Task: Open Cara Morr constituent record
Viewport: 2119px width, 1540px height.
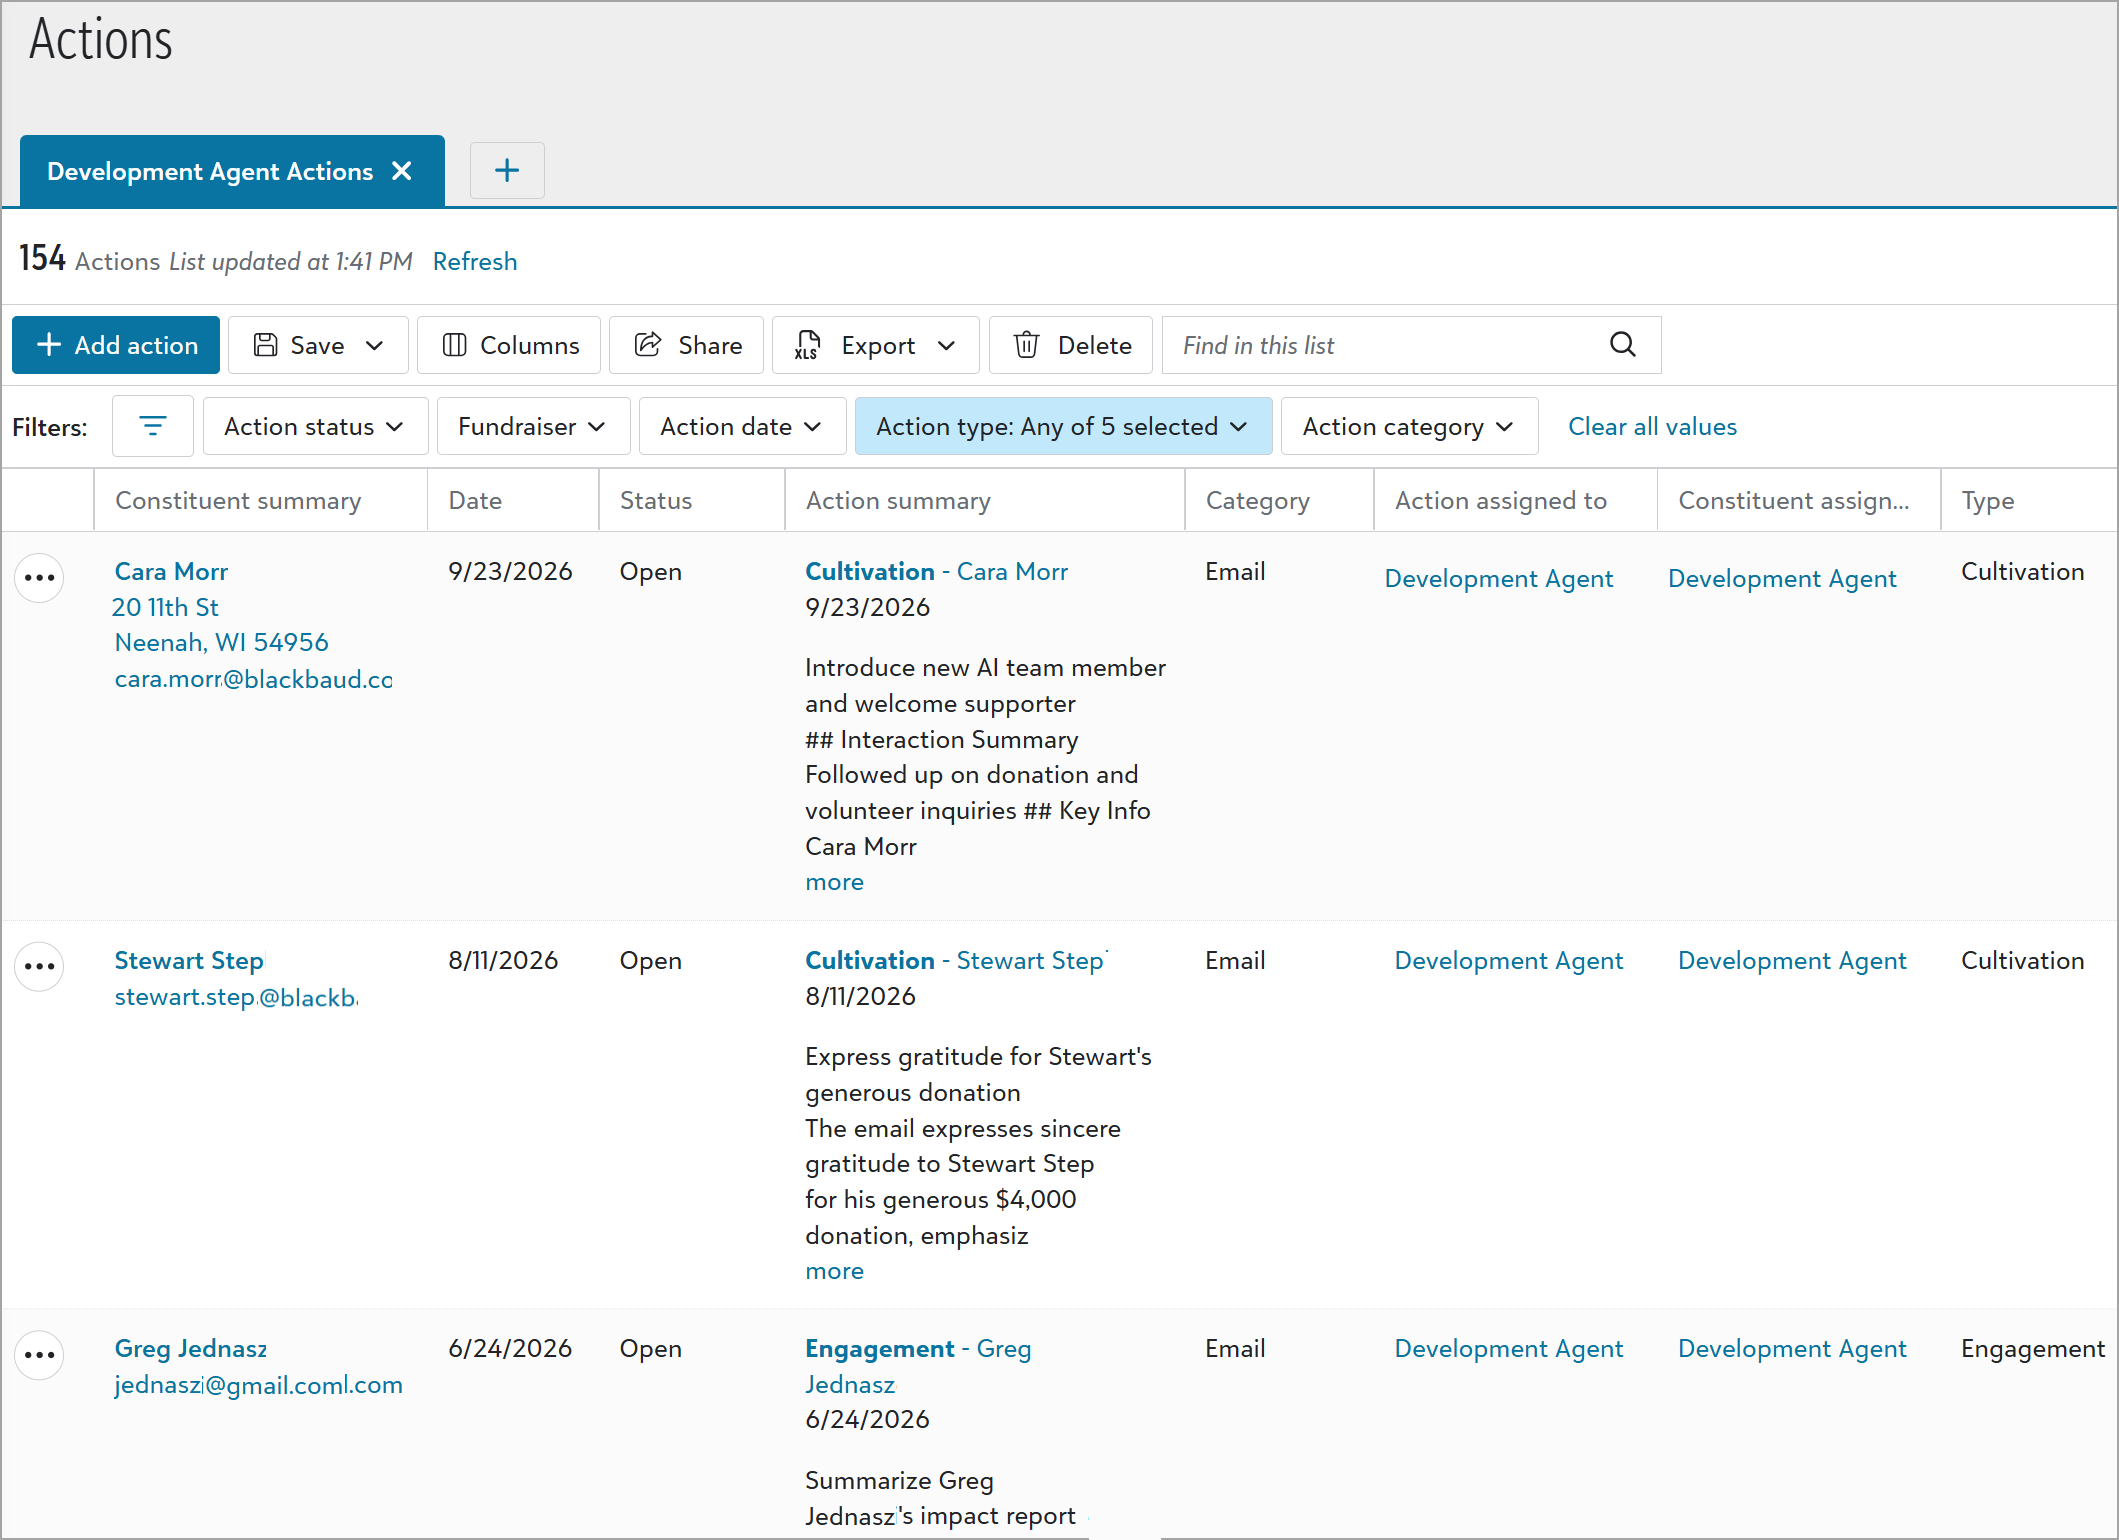Action: click(171, 571)
